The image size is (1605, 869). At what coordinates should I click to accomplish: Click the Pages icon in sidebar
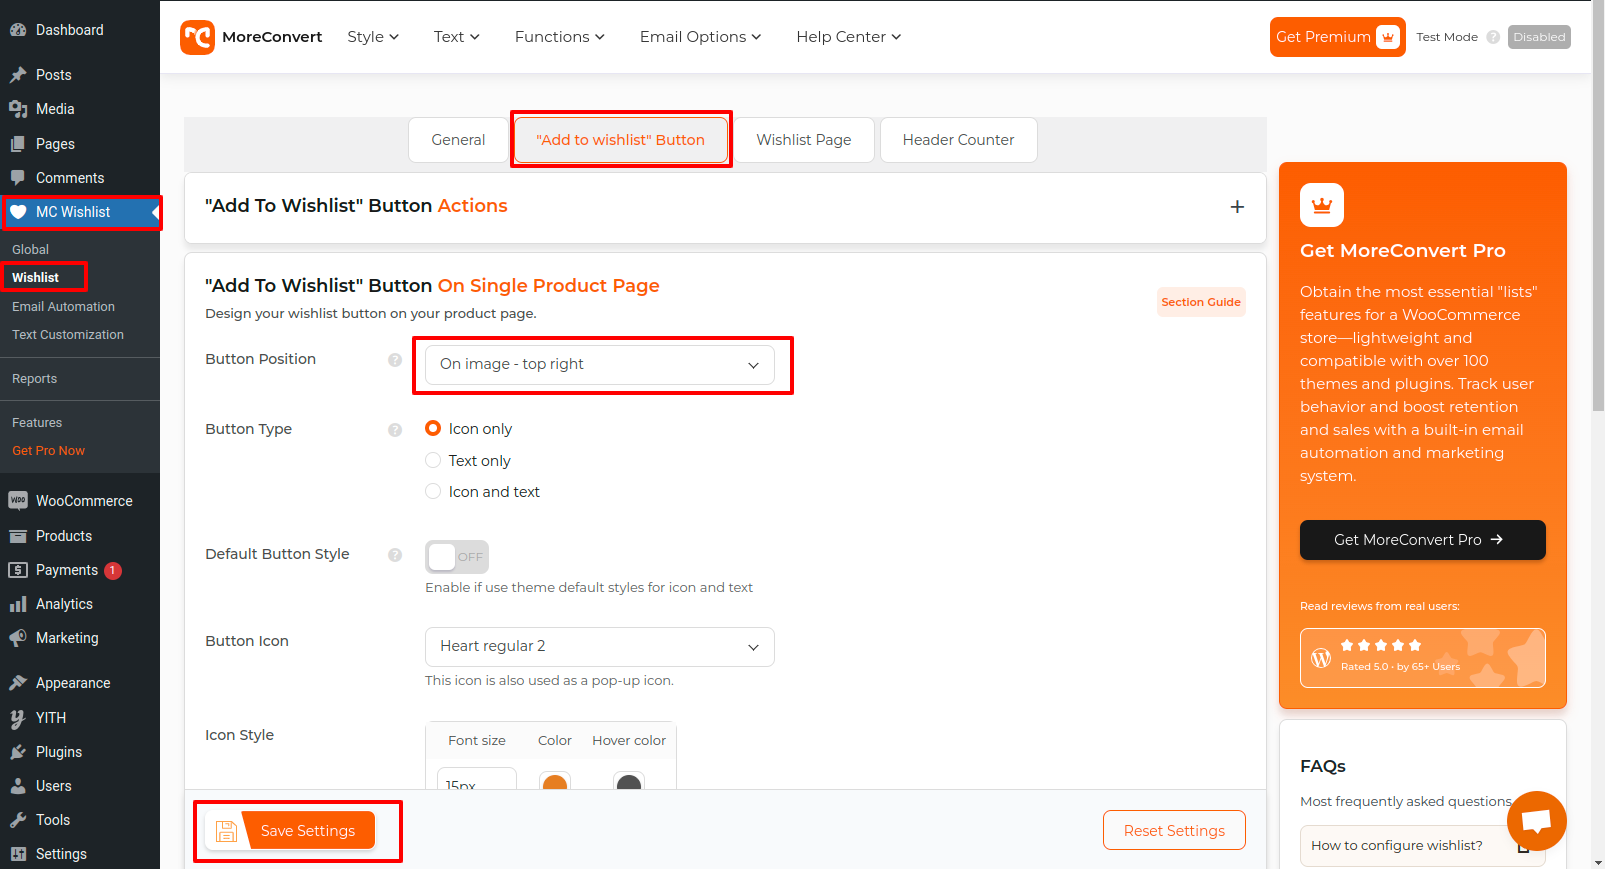click(x=18, y=144)
